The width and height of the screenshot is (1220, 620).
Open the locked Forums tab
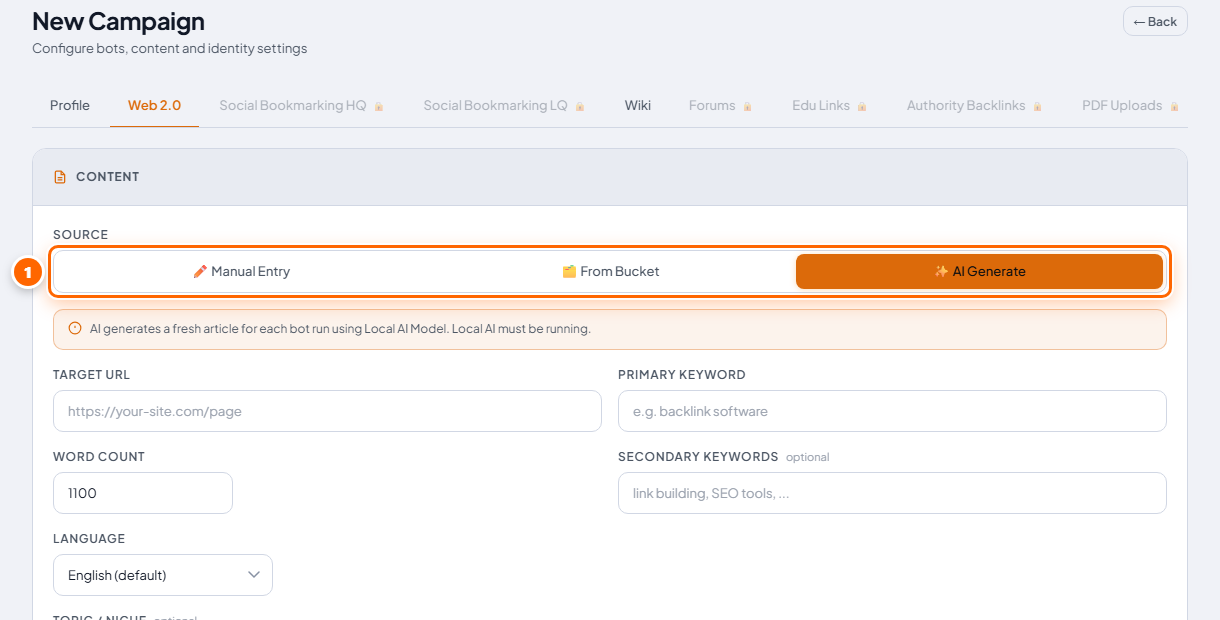coord(720,105)
